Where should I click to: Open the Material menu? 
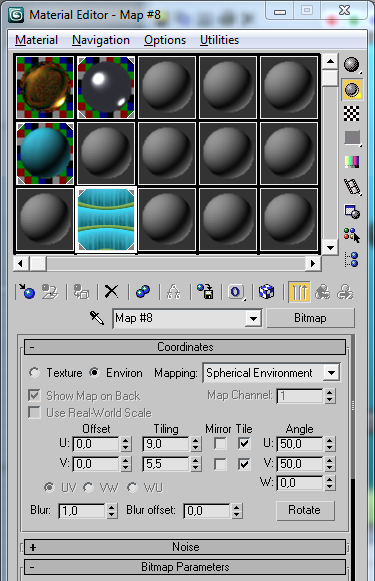pyautogui.click(x=36, y=40)
